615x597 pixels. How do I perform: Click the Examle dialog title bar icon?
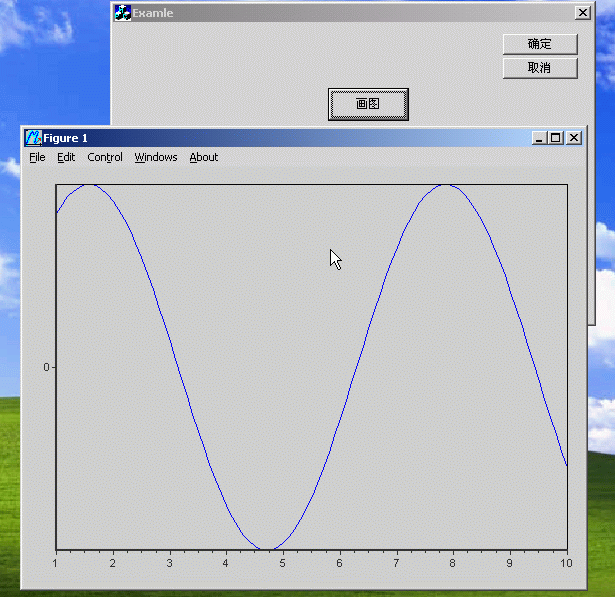click(123, 13)
